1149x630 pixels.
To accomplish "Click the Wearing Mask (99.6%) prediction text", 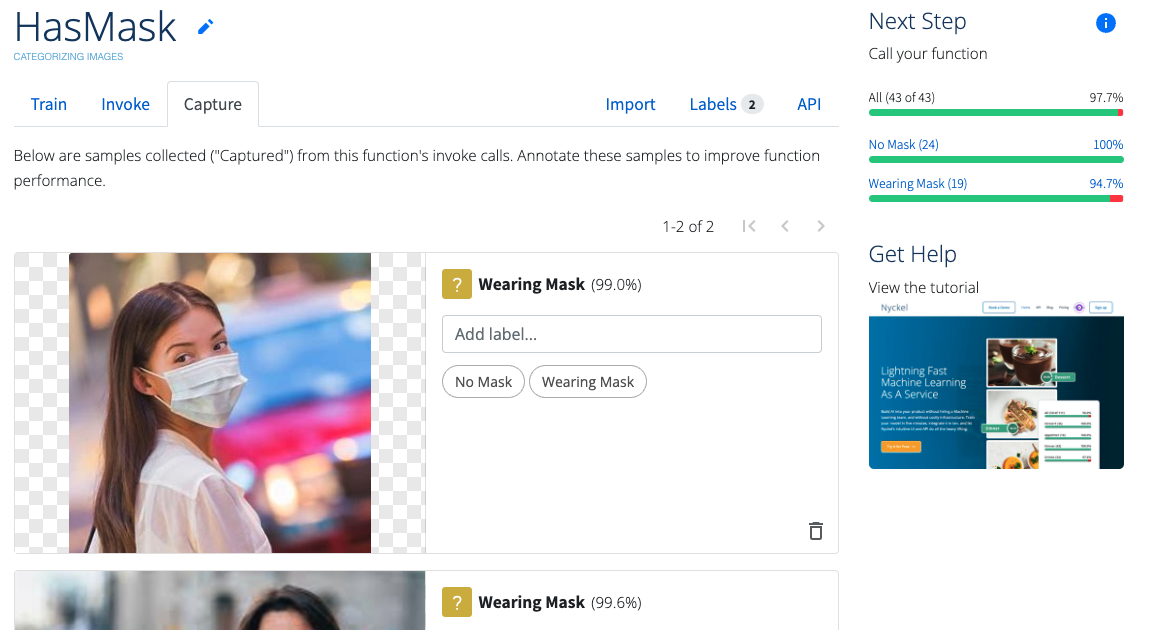I will [x=560, y=602].
